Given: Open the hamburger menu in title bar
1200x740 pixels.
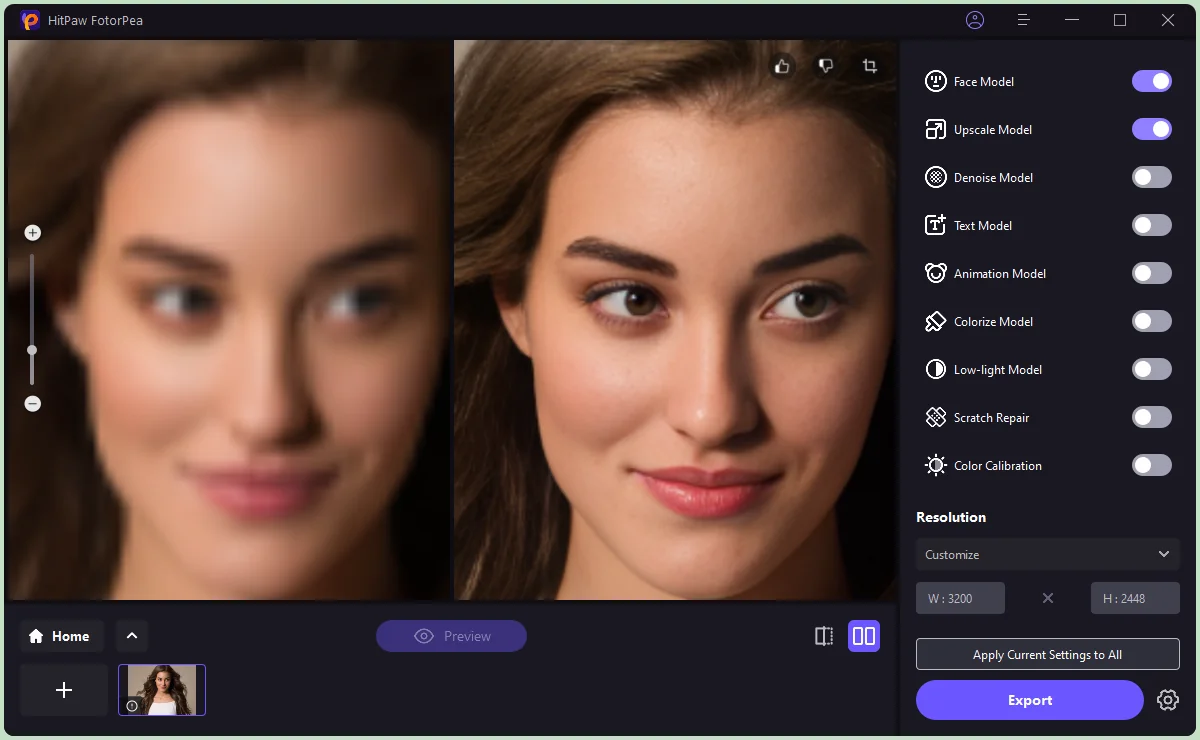Looking at the screenshot, I should click(x=1023, y=20).
